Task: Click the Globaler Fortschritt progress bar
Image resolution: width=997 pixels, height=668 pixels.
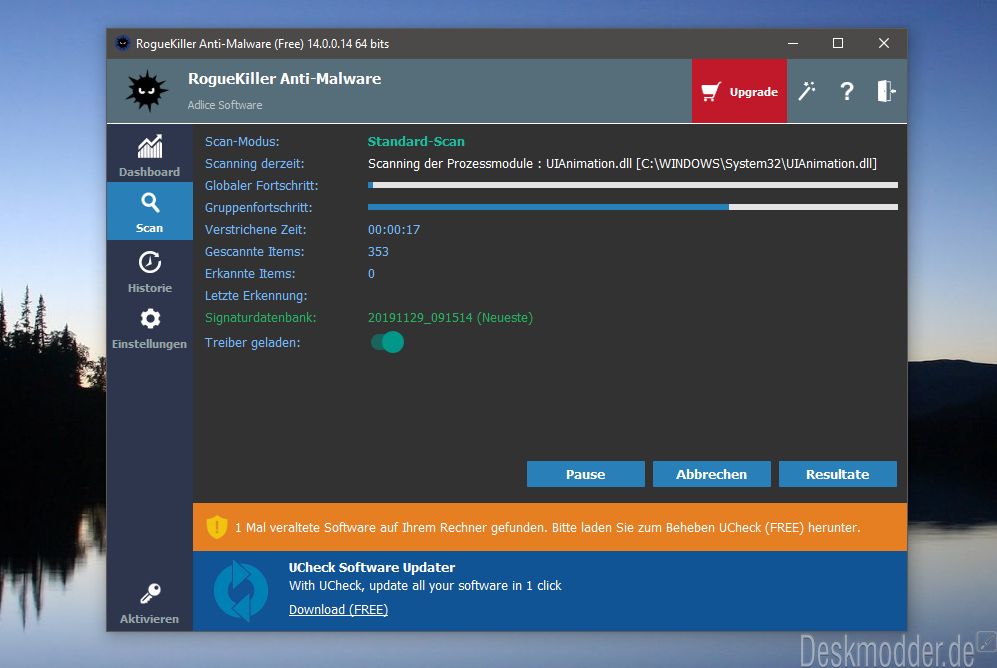Action: 633,186
